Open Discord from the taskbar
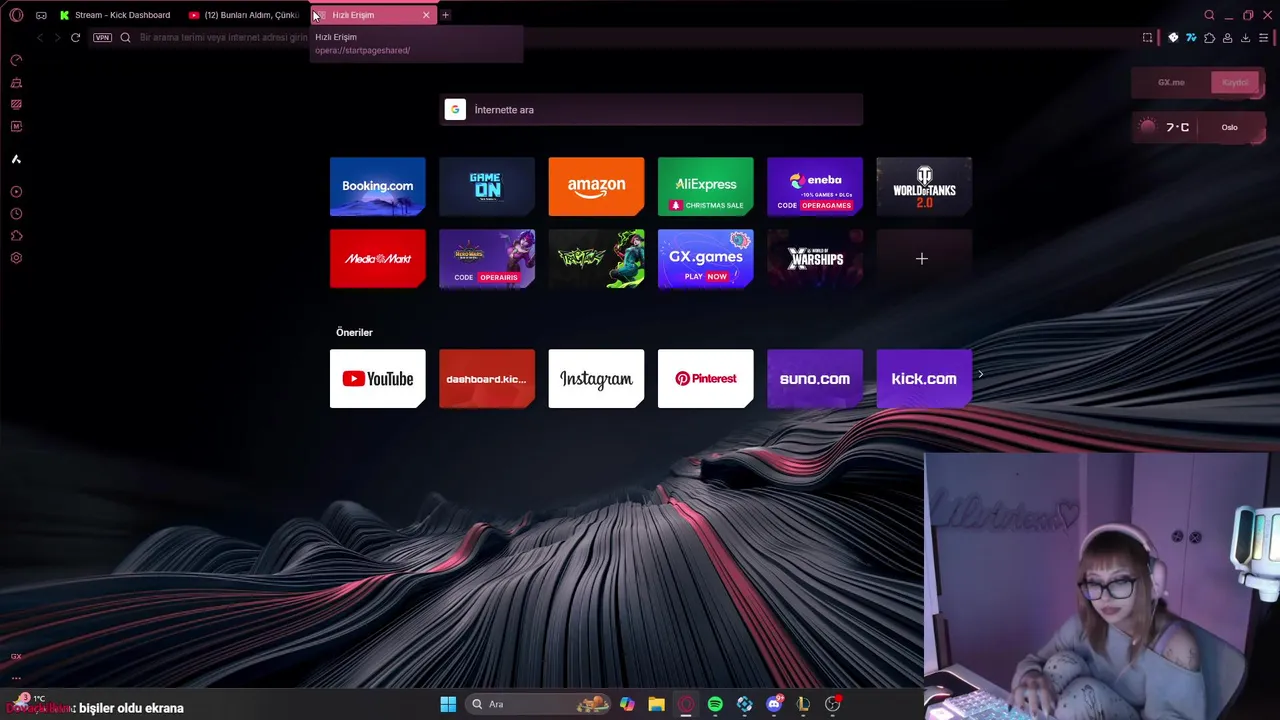The width and height of the screenshot is (1280, 720). tap(774, 704)
